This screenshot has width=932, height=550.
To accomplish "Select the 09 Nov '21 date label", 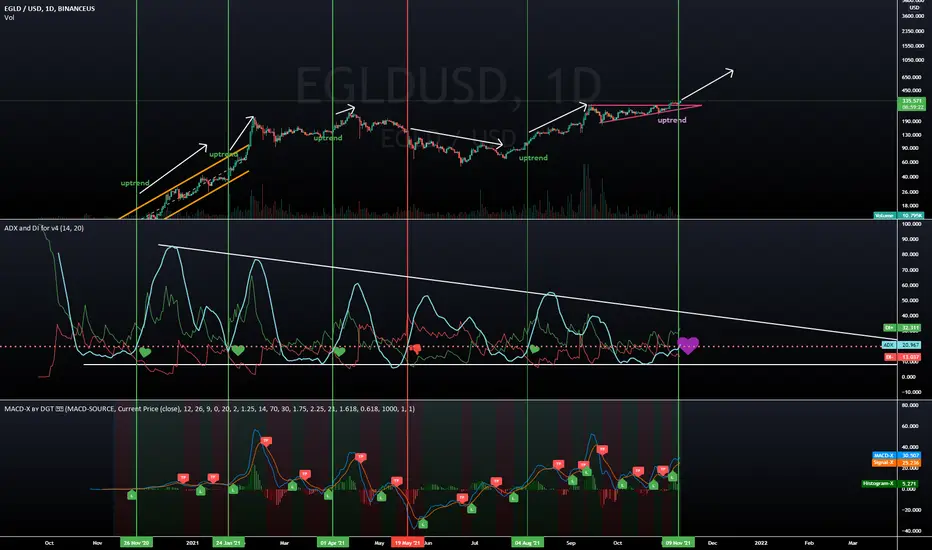I will click(678, 543).
